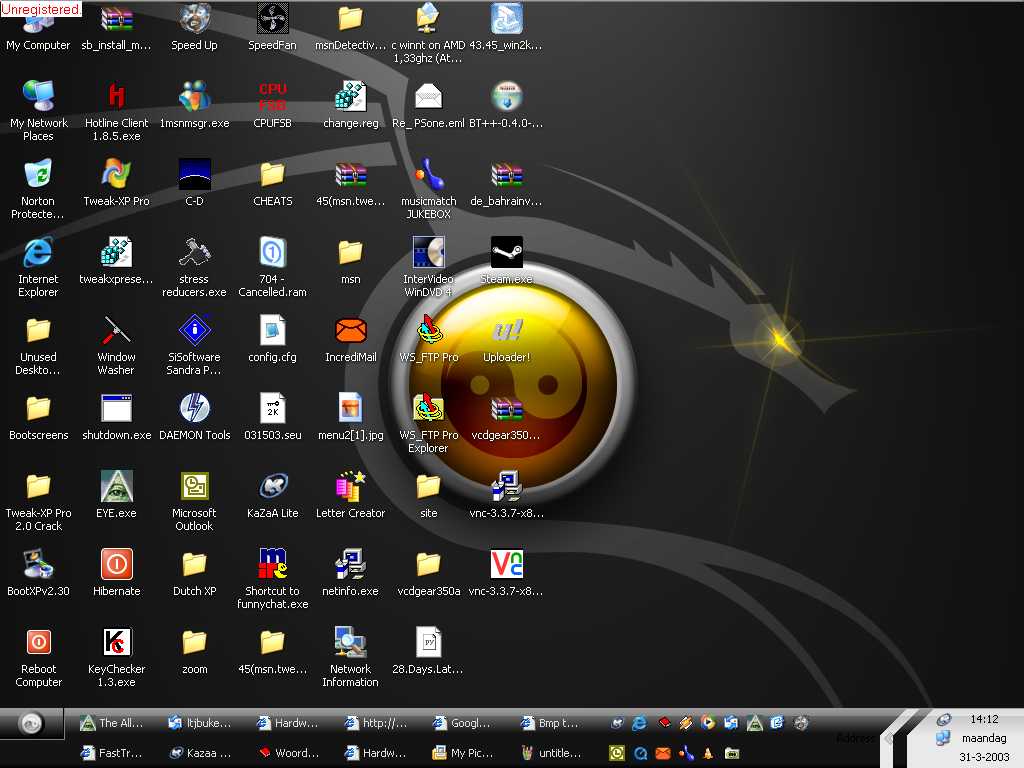
Task: Select the shutdown.exe icon
Action: coord(116,409)
